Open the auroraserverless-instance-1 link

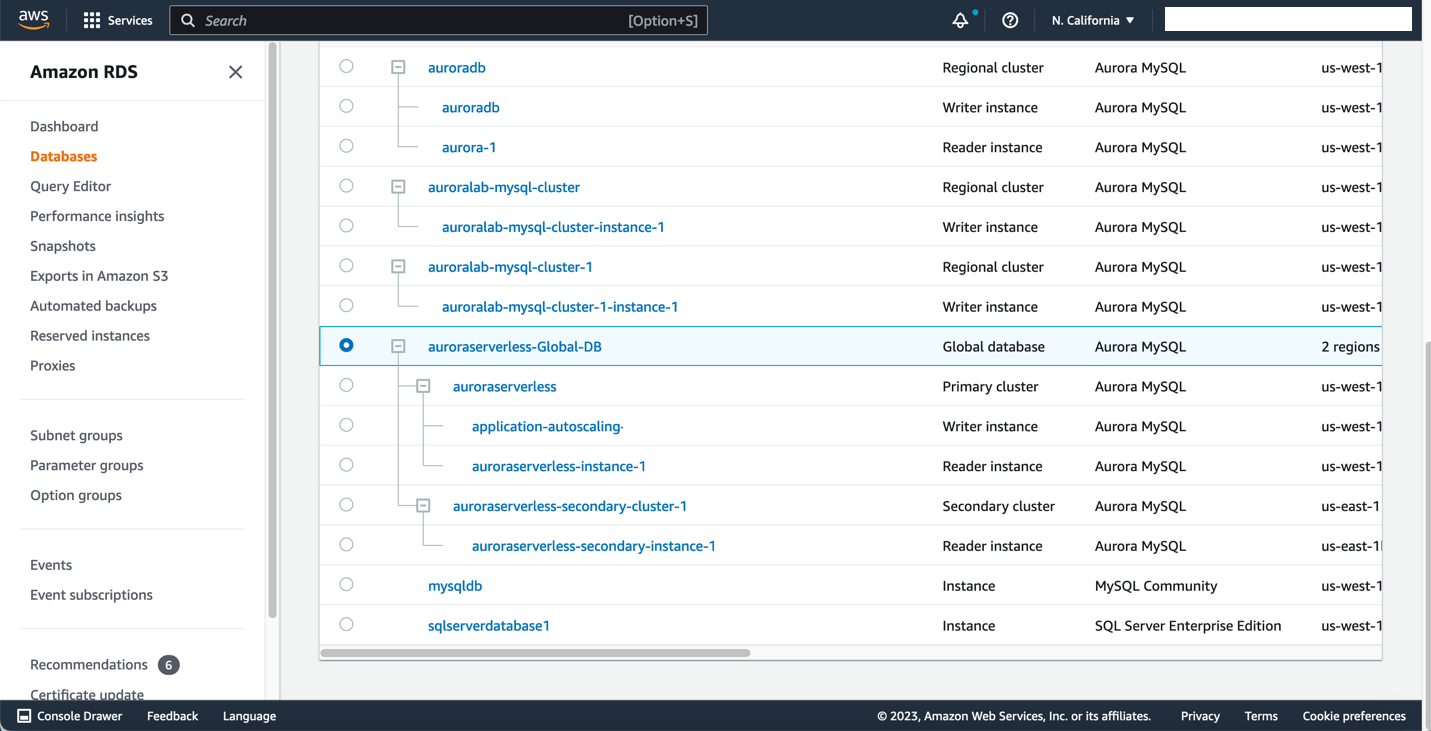coord(559,466)
